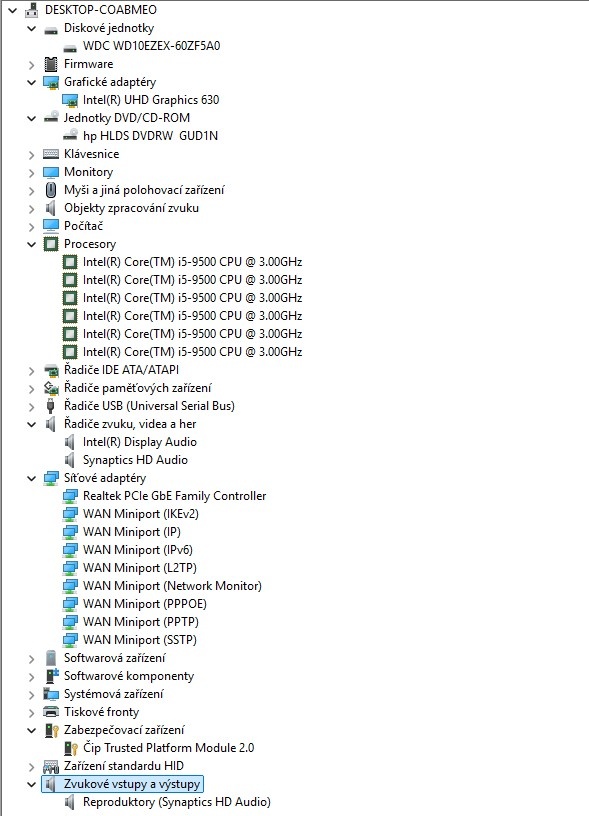Select the Objekty zpracování zvuku label

coord(131,208)
